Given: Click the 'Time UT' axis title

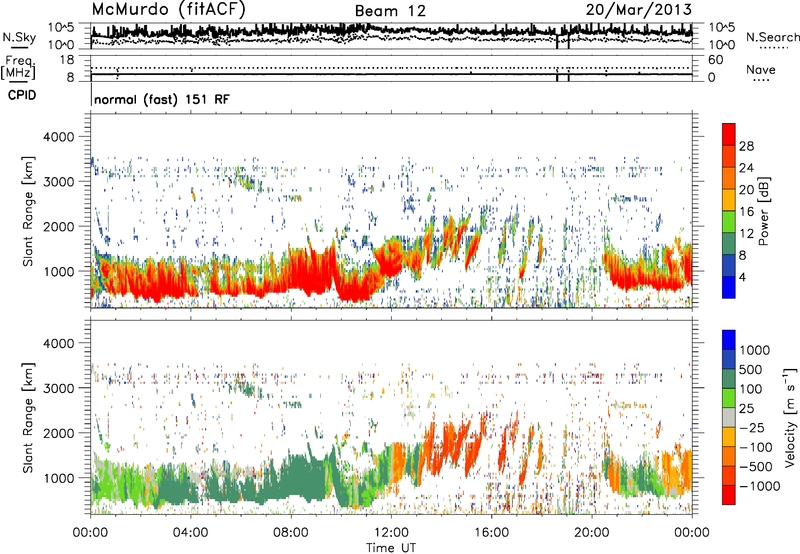Looking at the screenshot, I should (x=391, y=548).
